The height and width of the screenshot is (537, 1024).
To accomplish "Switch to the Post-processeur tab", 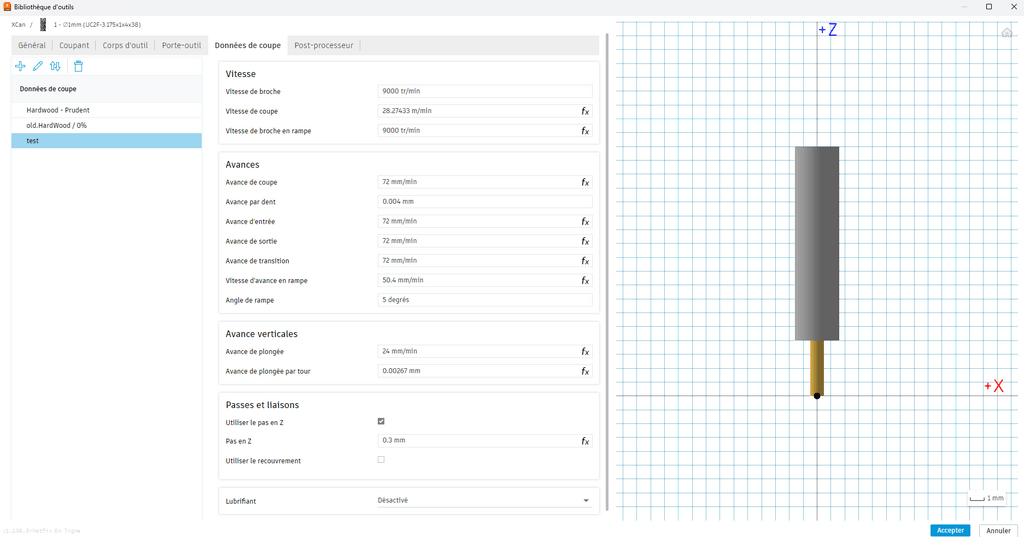I will pyautogui.click(x=323, y=45).
